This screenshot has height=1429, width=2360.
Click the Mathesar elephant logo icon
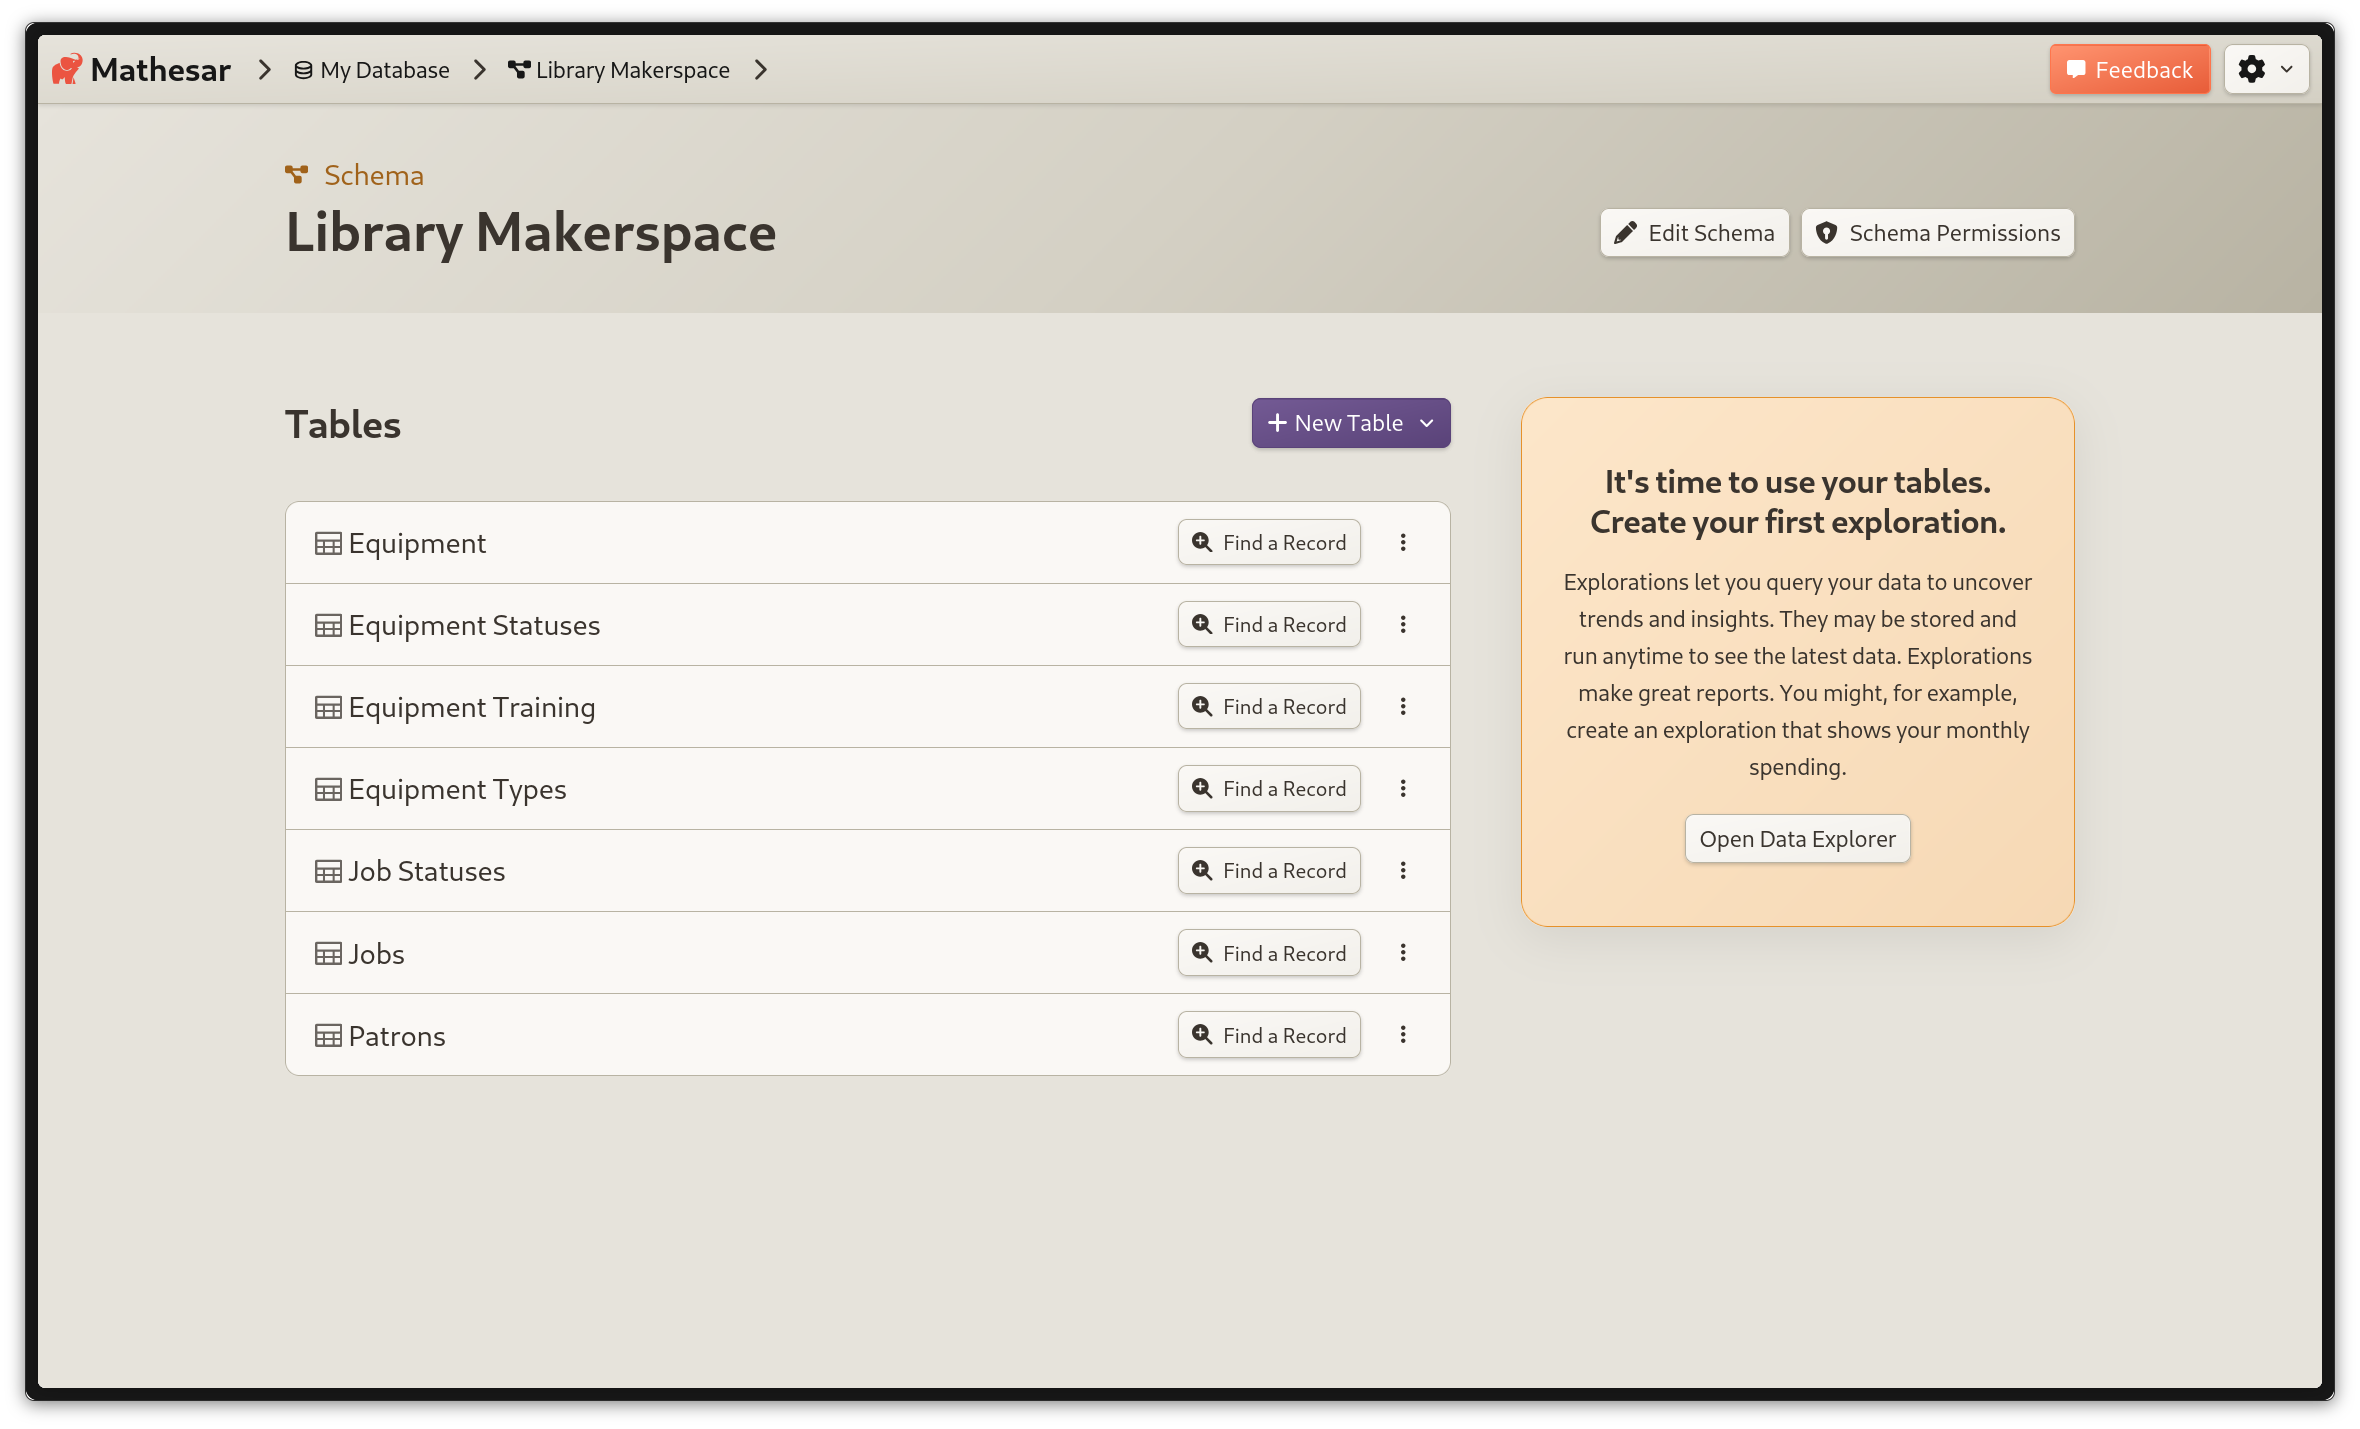click(67, 69)
